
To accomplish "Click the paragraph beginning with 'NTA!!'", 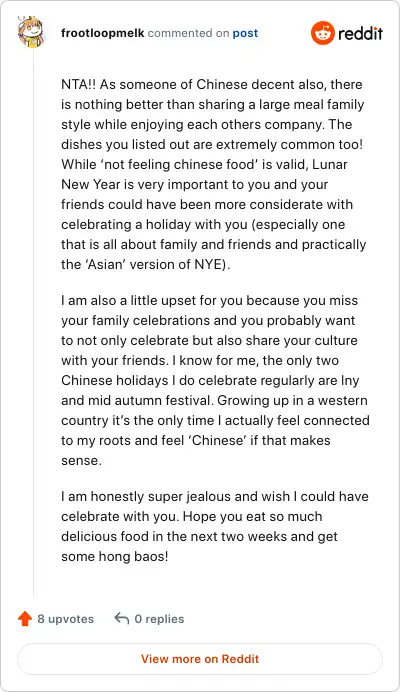I will coord(214,174).
